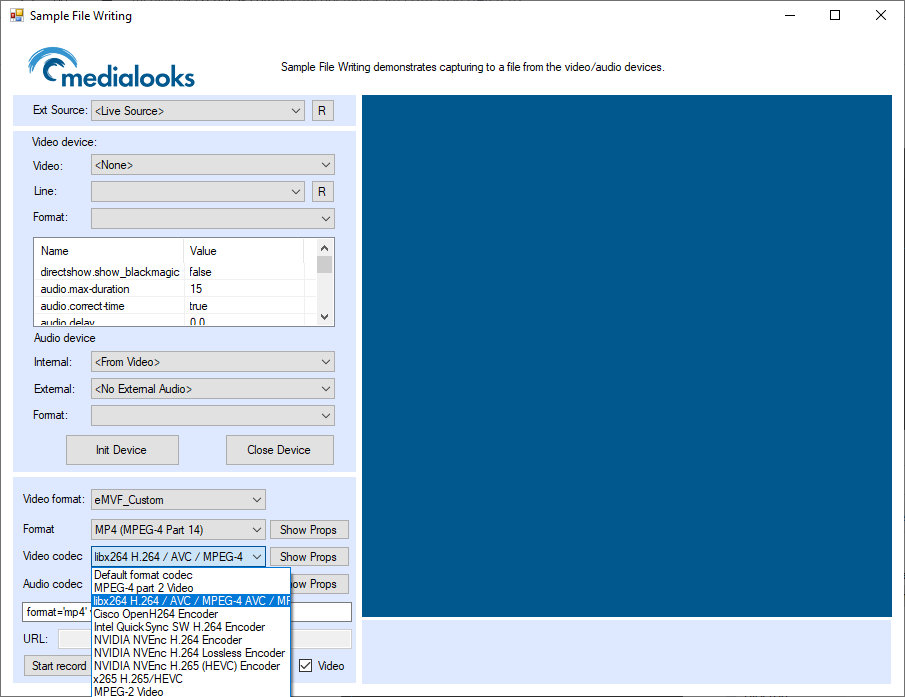Click the R button beside Line

click(323, 192)
